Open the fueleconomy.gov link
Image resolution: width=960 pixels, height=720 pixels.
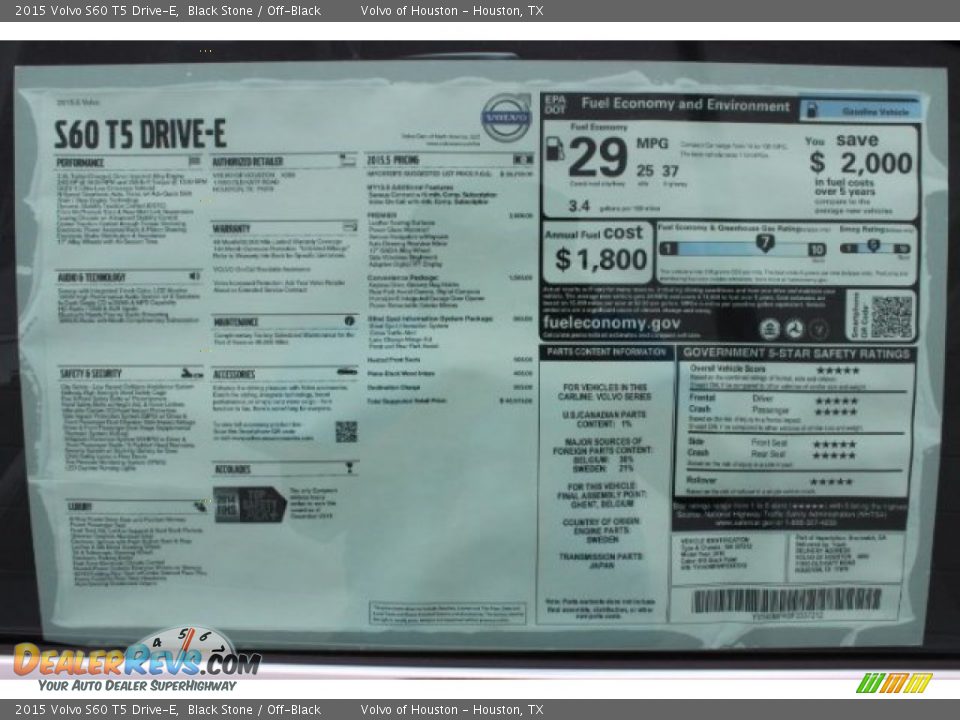click(x=614, y=324)
